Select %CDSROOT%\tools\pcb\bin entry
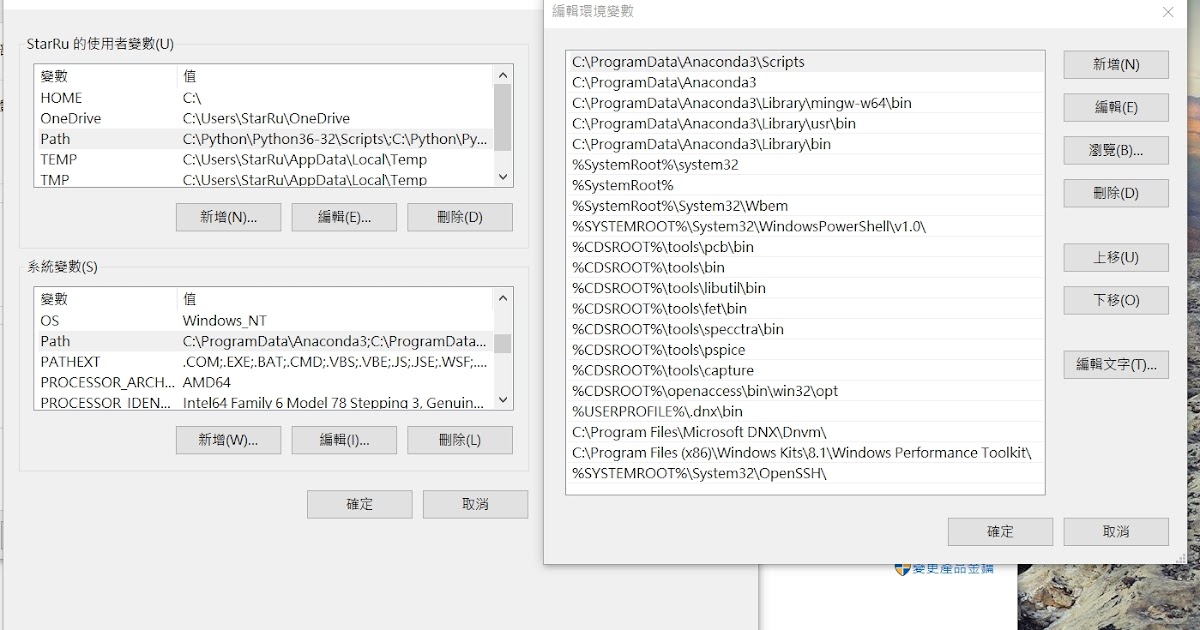The height and width of the screenshot is (630, 1200). 805,247
